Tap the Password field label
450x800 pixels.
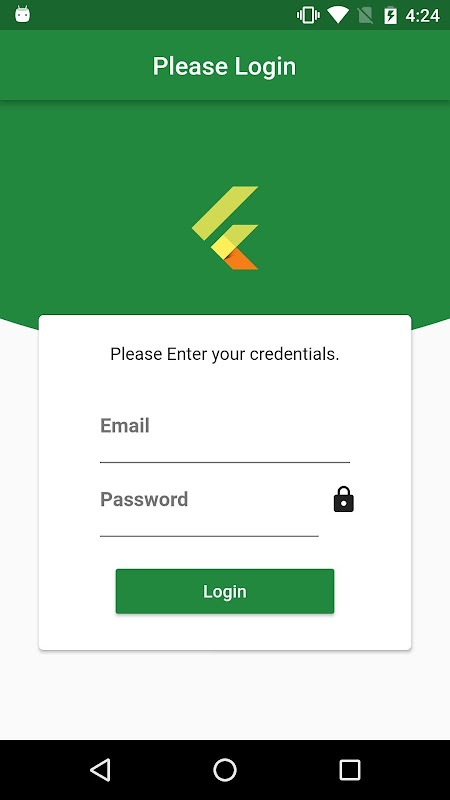pos(144,499)
